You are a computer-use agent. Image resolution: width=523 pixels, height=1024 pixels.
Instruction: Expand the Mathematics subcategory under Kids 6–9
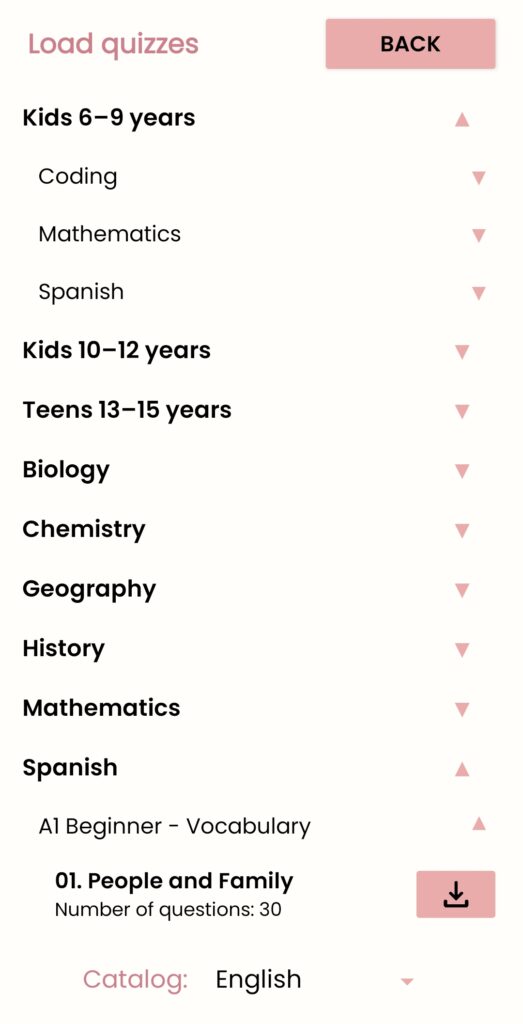click(479, 235)
